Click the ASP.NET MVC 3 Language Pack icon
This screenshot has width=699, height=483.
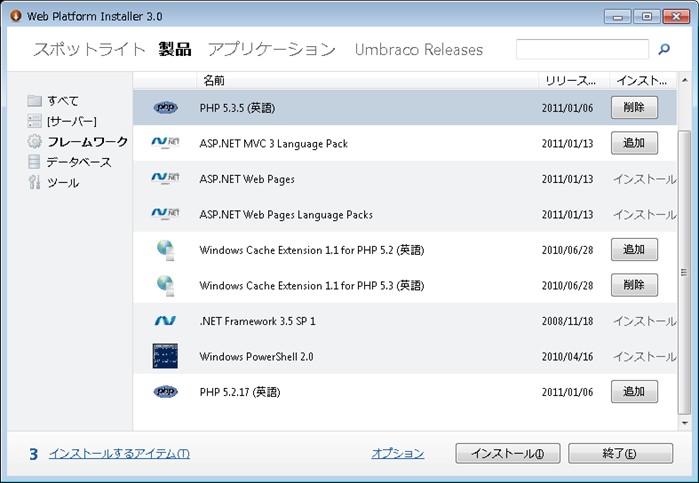165,143
